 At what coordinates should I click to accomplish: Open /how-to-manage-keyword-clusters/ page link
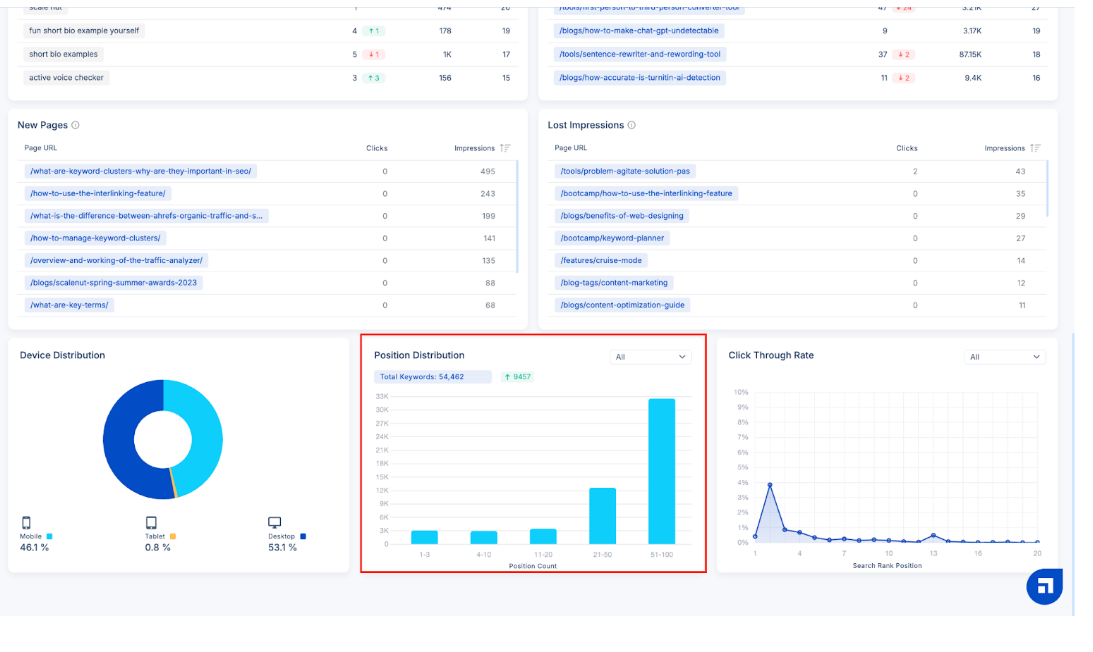[96, 238]
